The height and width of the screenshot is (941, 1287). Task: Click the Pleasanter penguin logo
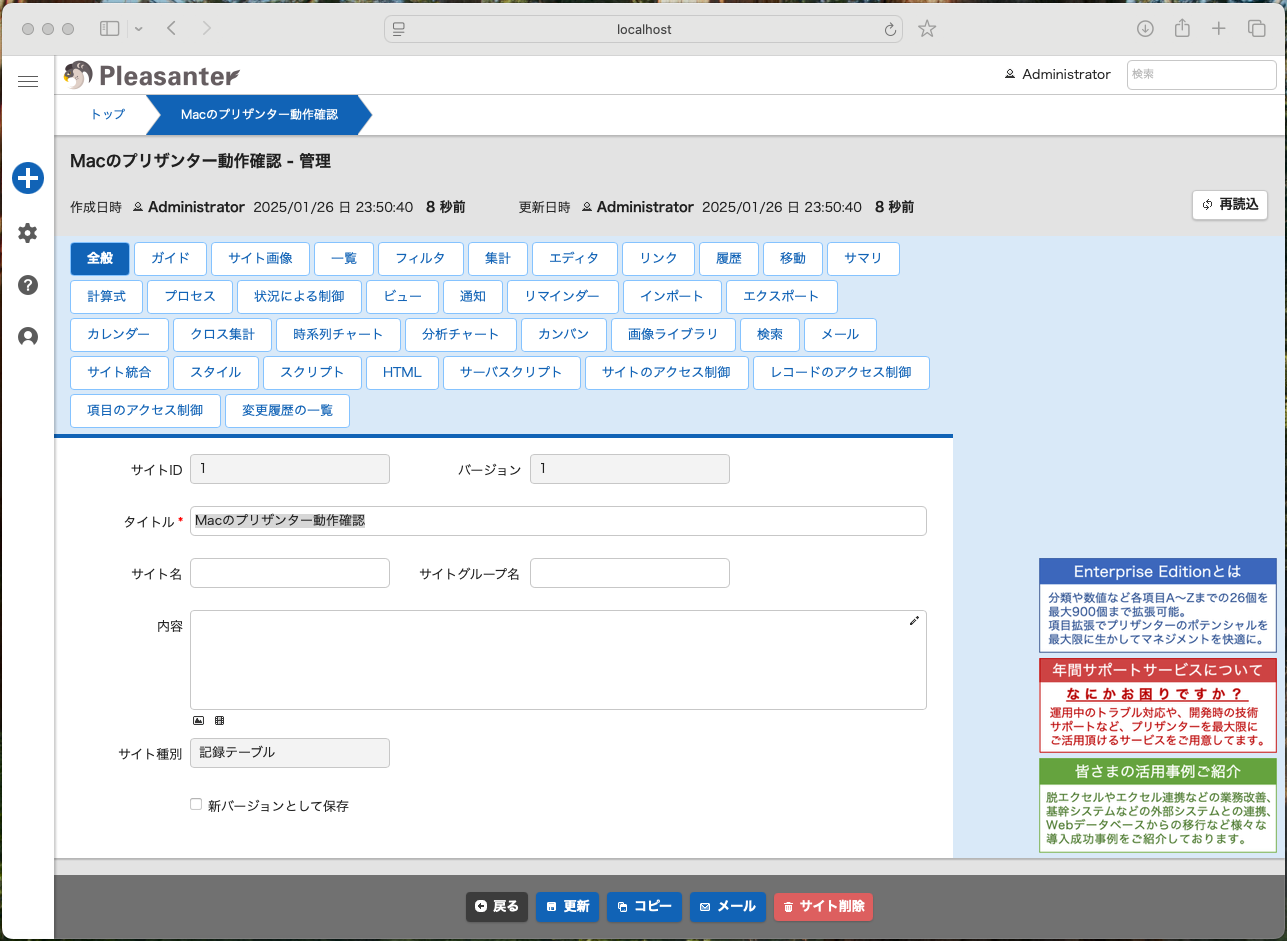pyautogui.click(x=78, y=74)
